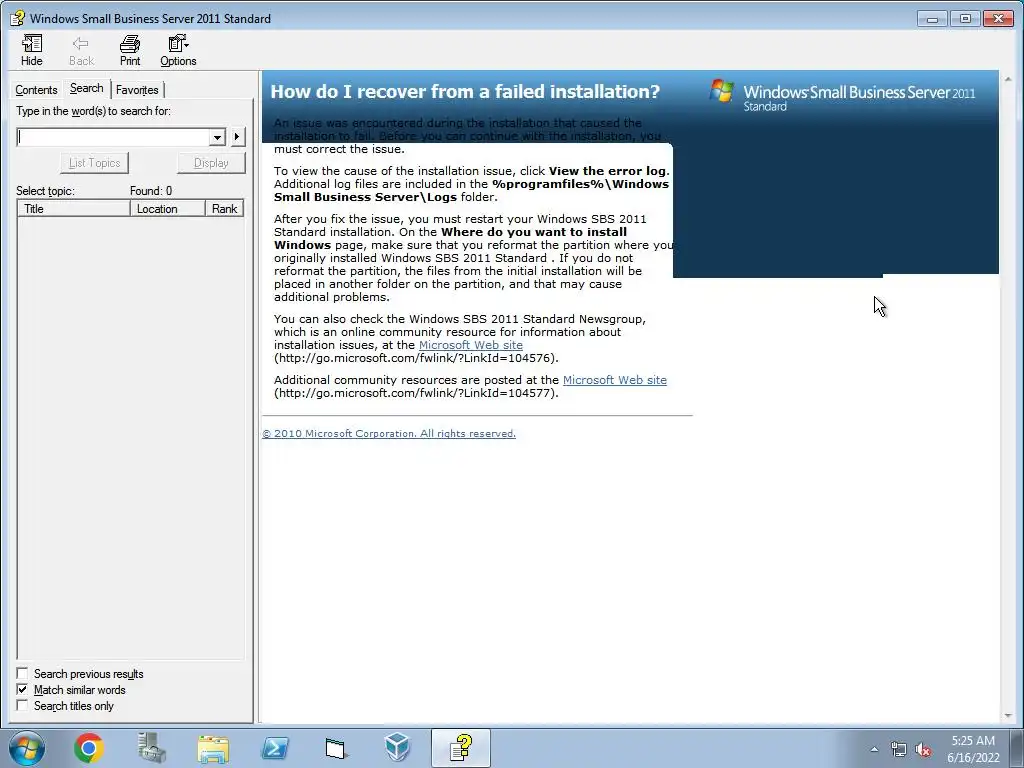Open the Options toolbar menu
Image resolution: width=1024 pixels, height=768 pixels.
178,50
